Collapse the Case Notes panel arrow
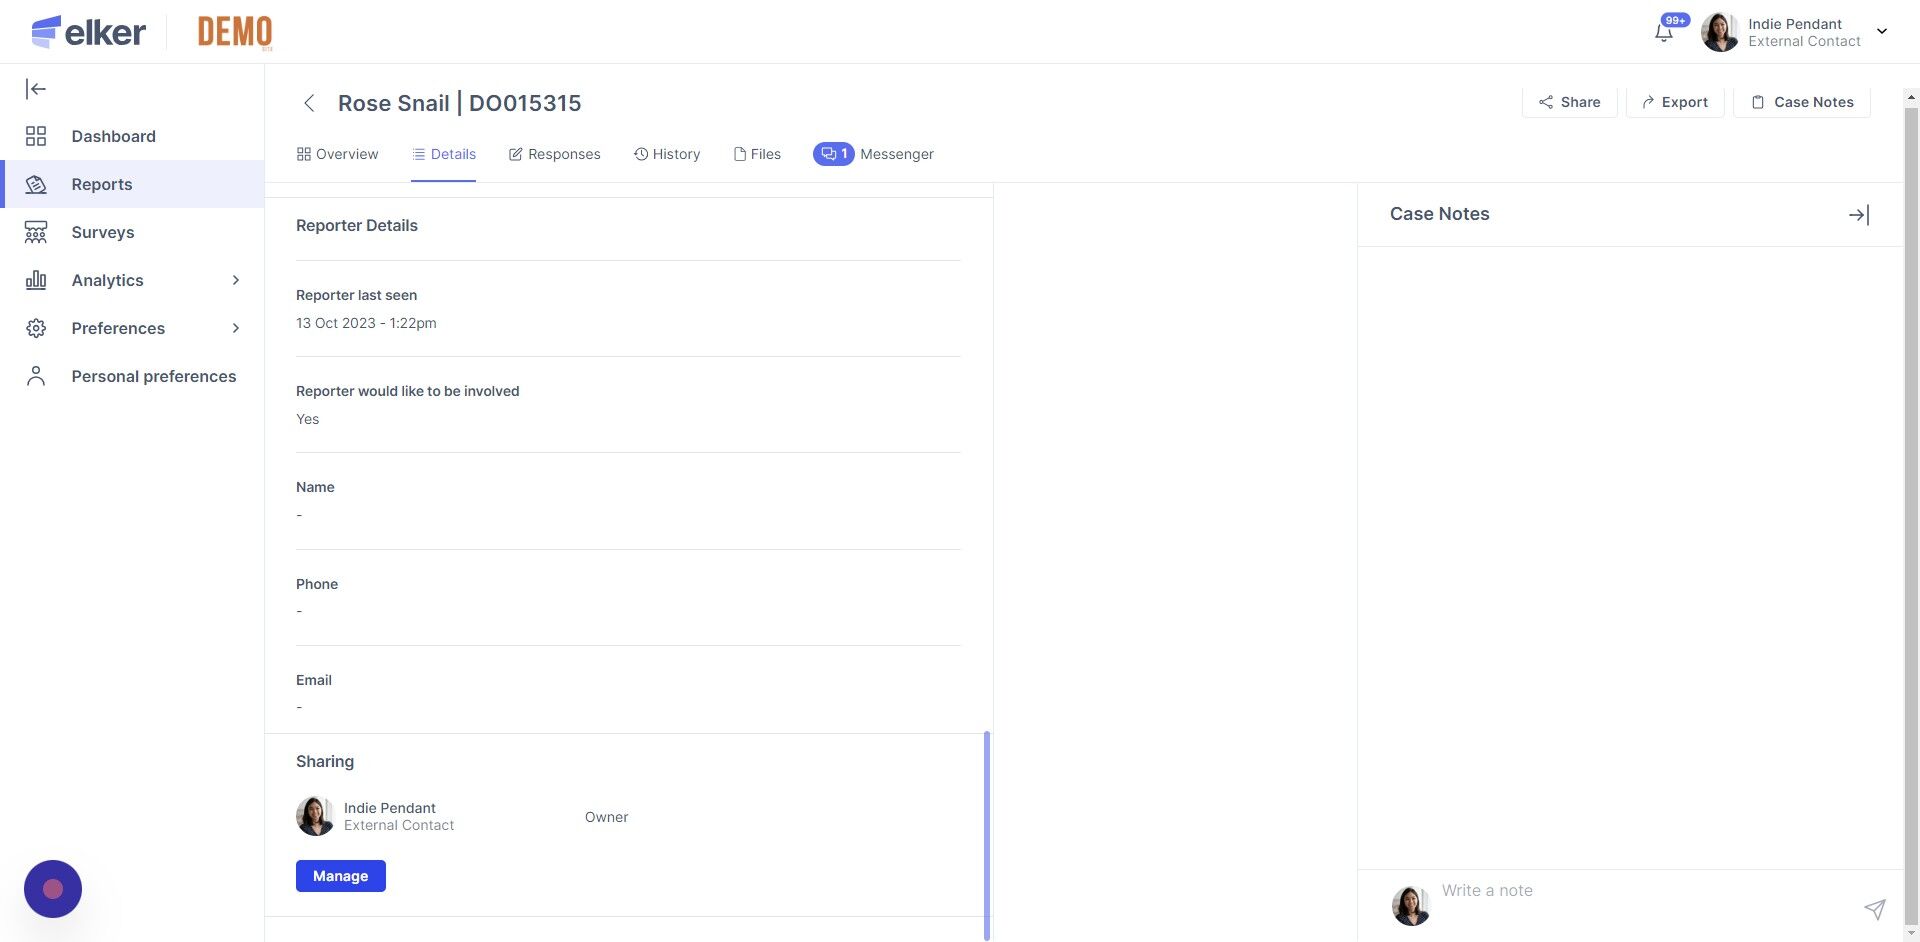 (x=1859, y=214)
